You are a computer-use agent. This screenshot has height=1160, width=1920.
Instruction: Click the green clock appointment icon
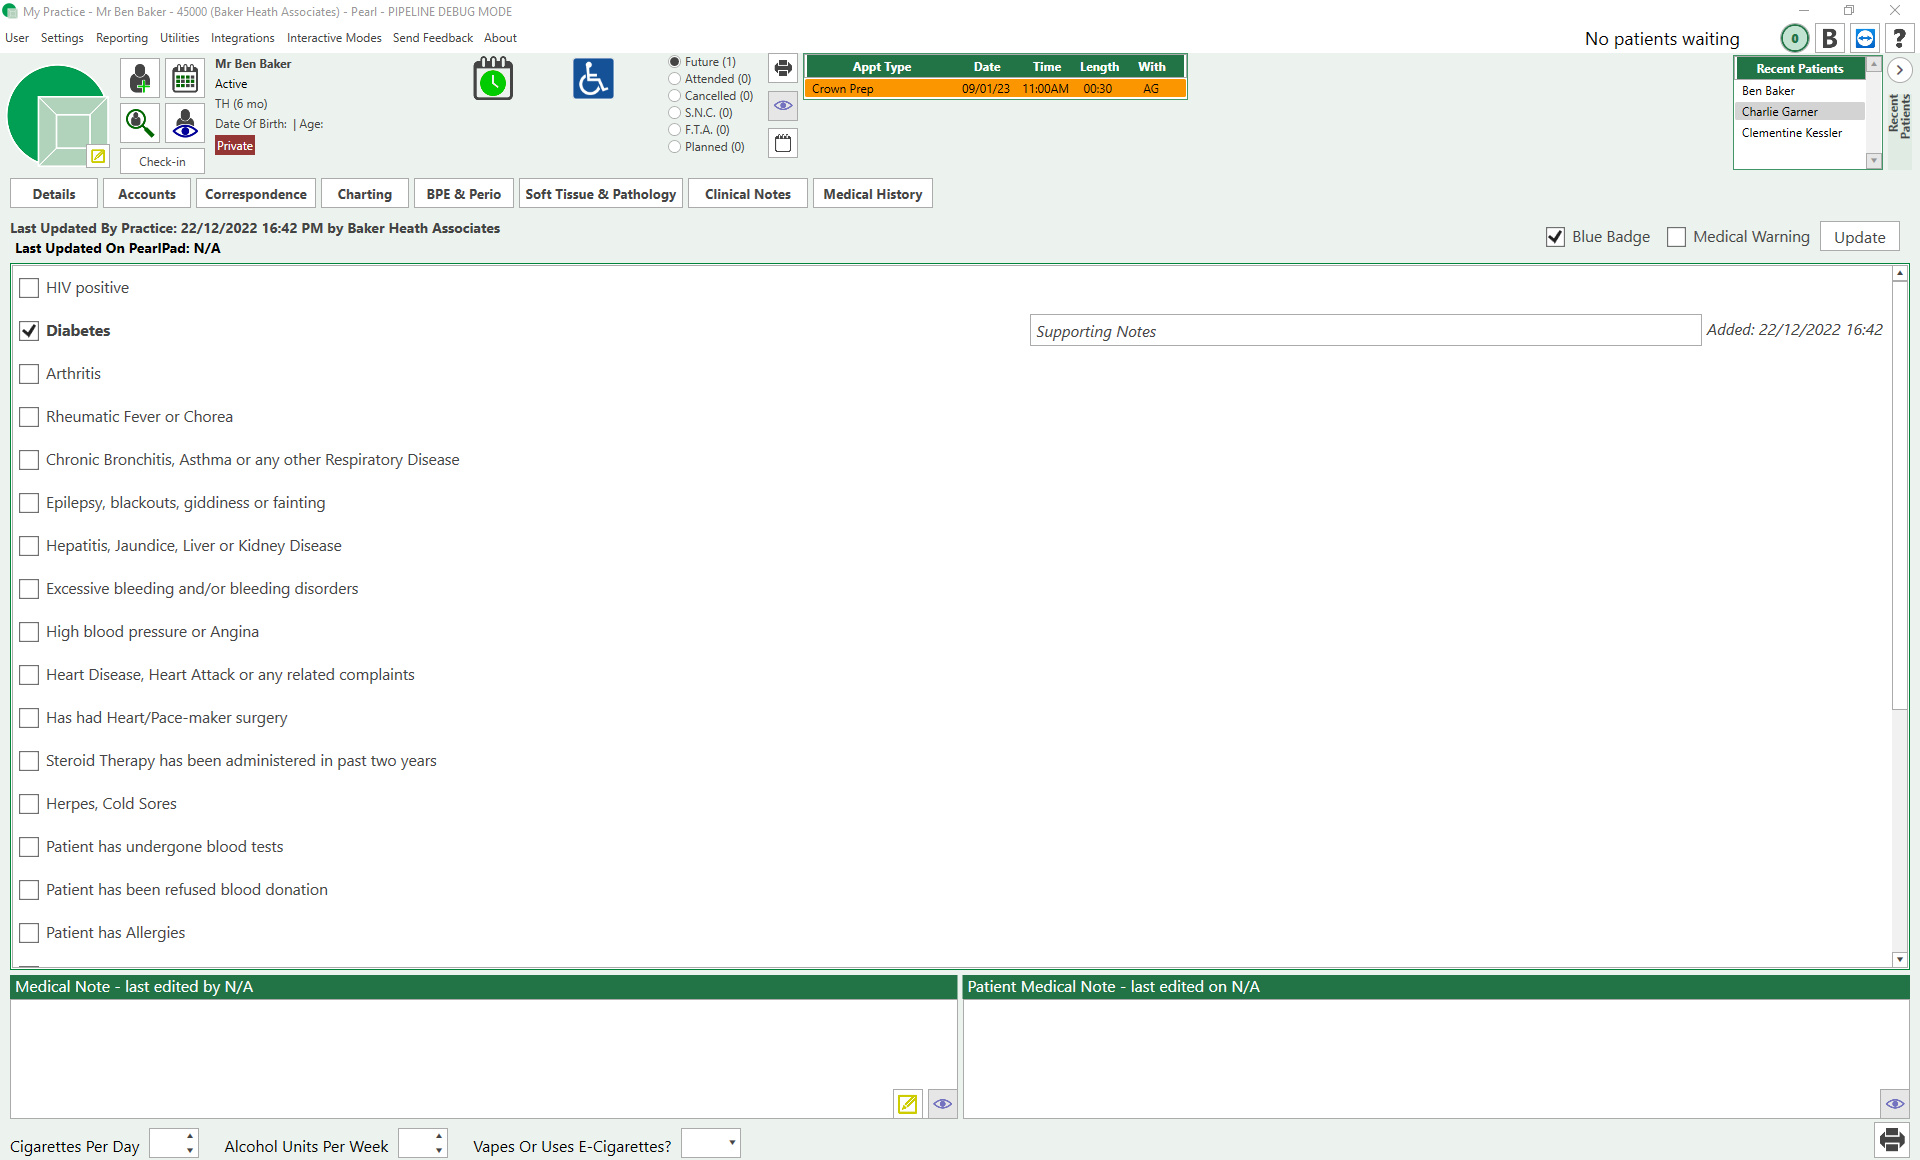(493, 79)
